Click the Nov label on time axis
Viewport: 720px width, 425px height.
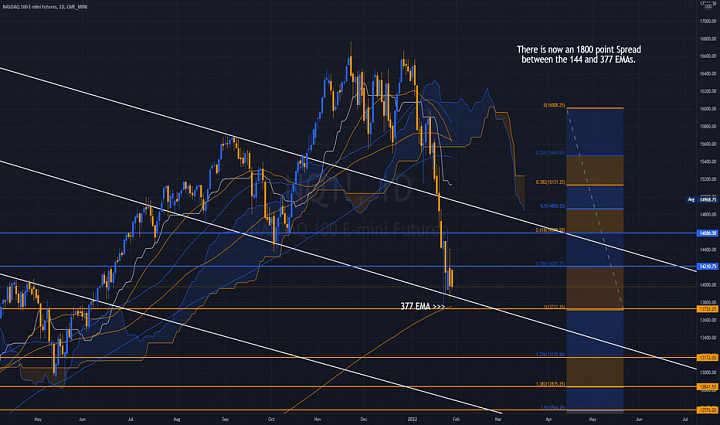point(317,419)
